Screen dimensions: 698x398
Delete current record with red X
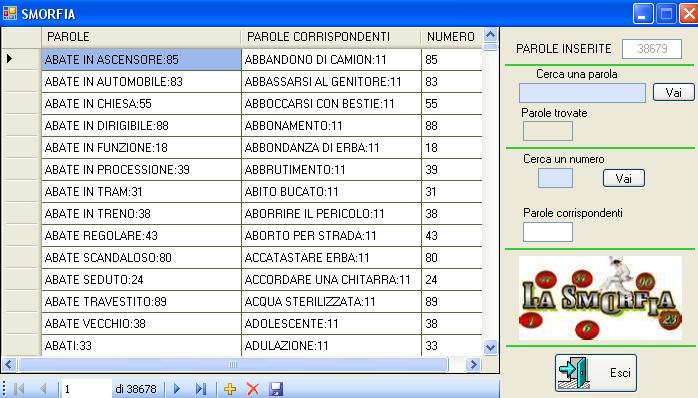pyautogui.click(x=252, y=389)
